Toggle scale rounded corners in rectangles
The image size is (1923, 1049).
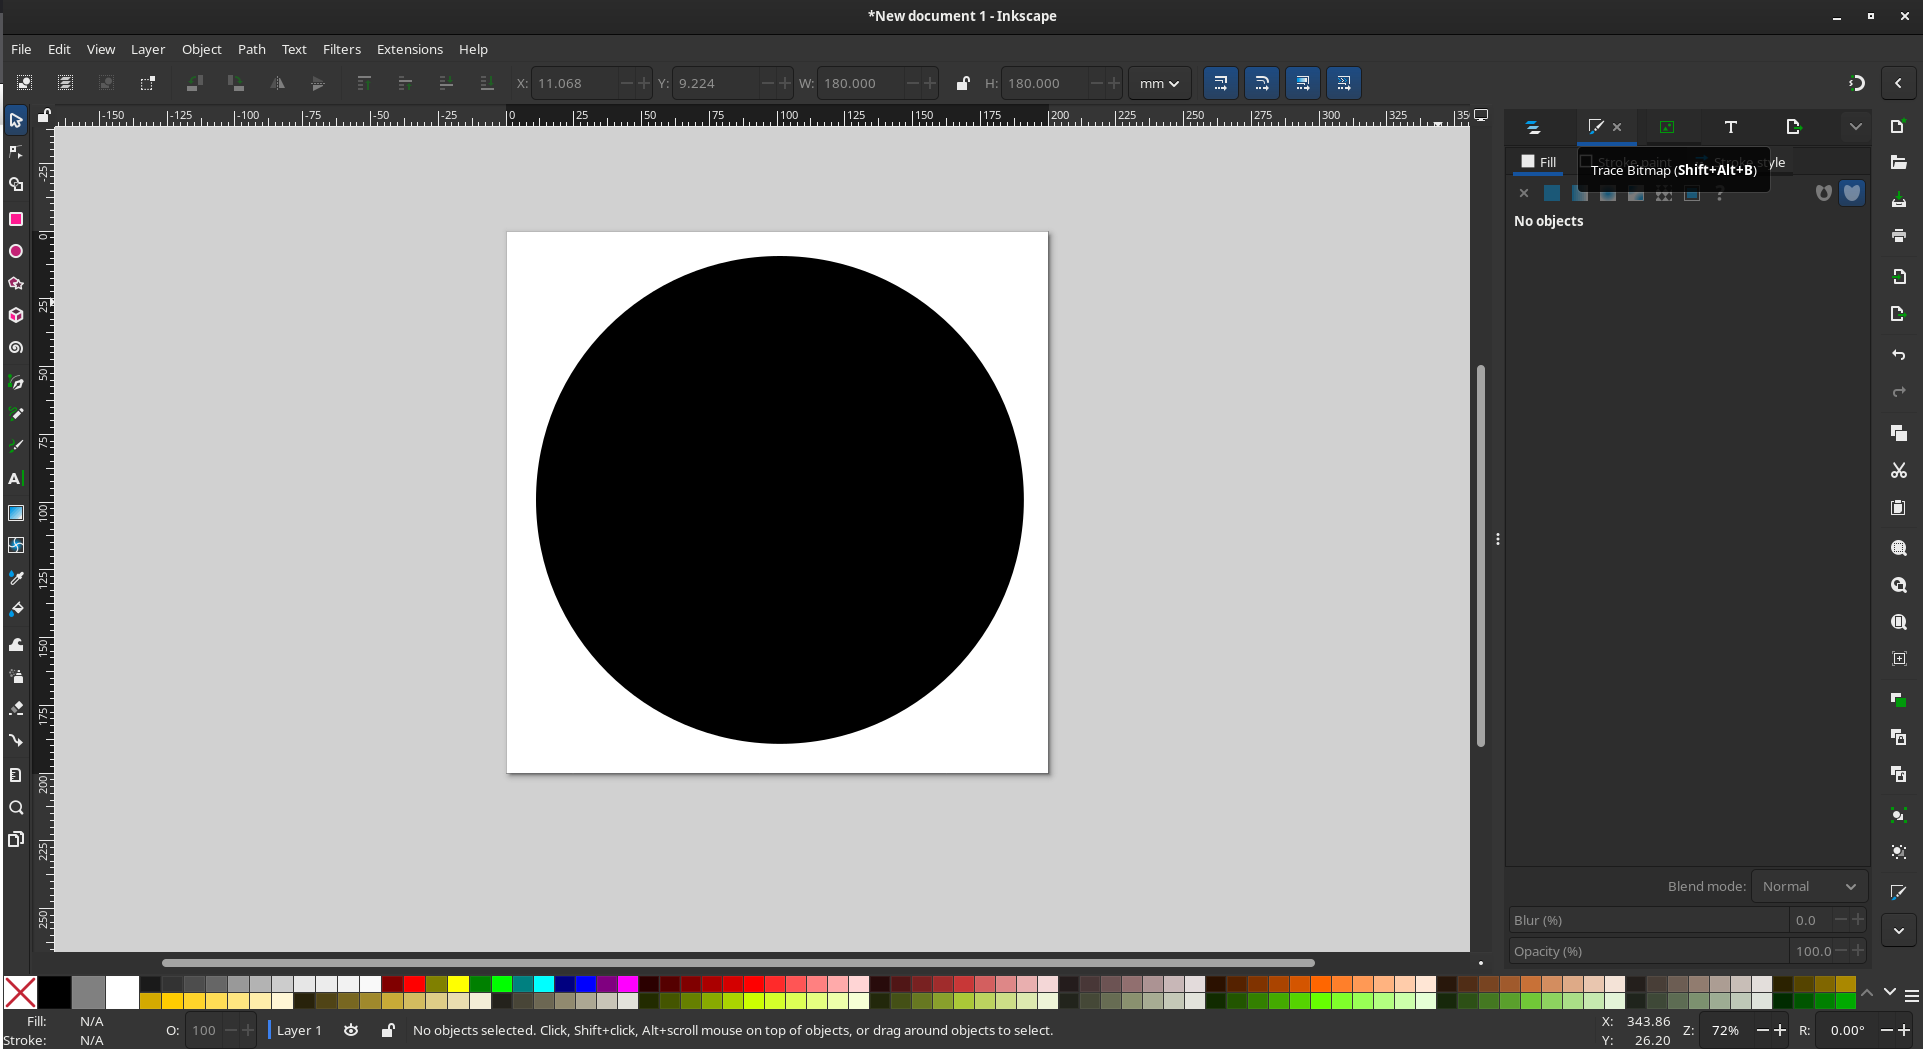coord(1261,83)
